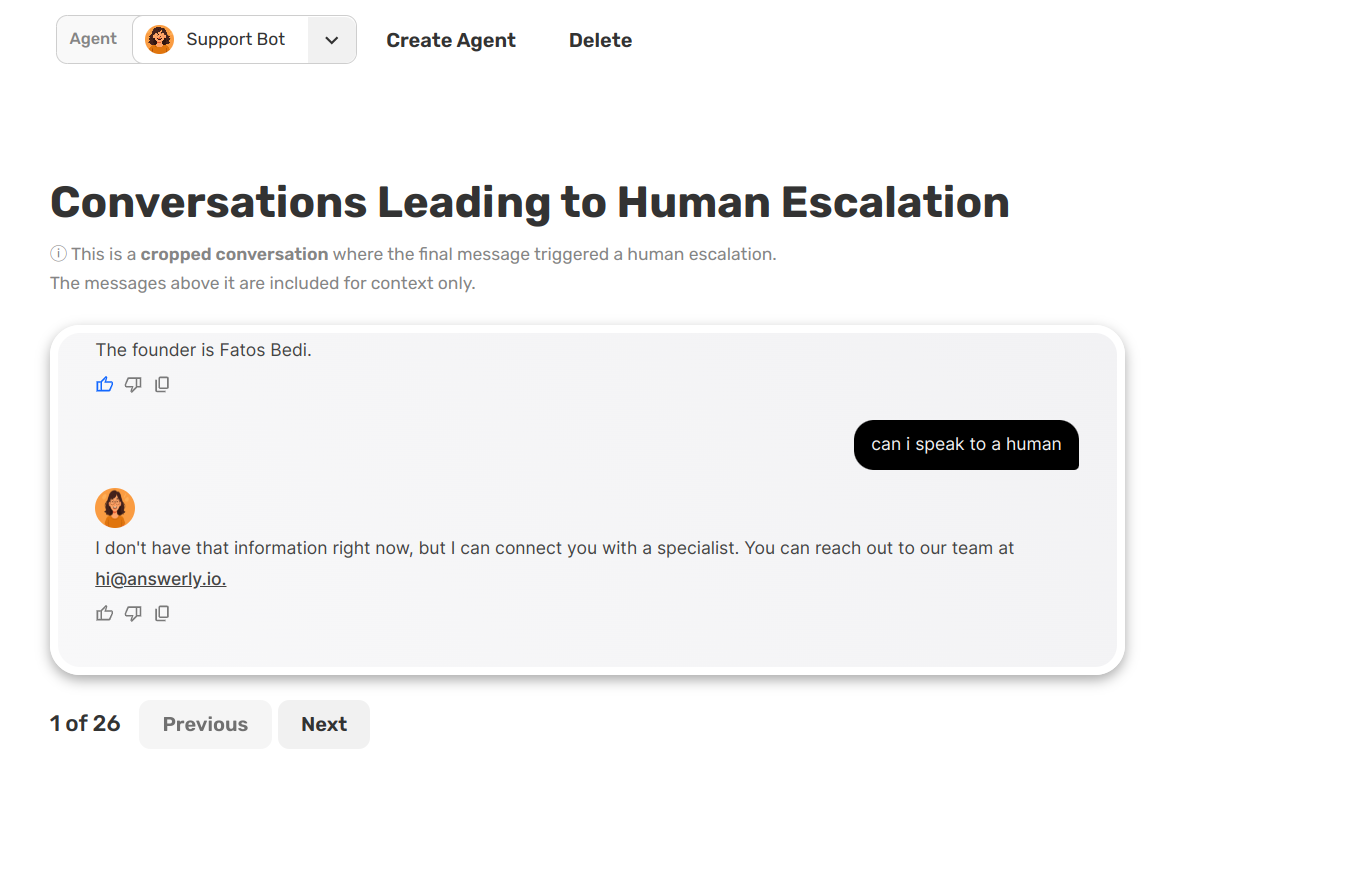
Task: Click the bot avatar in the conversation
Action: pos(115,508)
